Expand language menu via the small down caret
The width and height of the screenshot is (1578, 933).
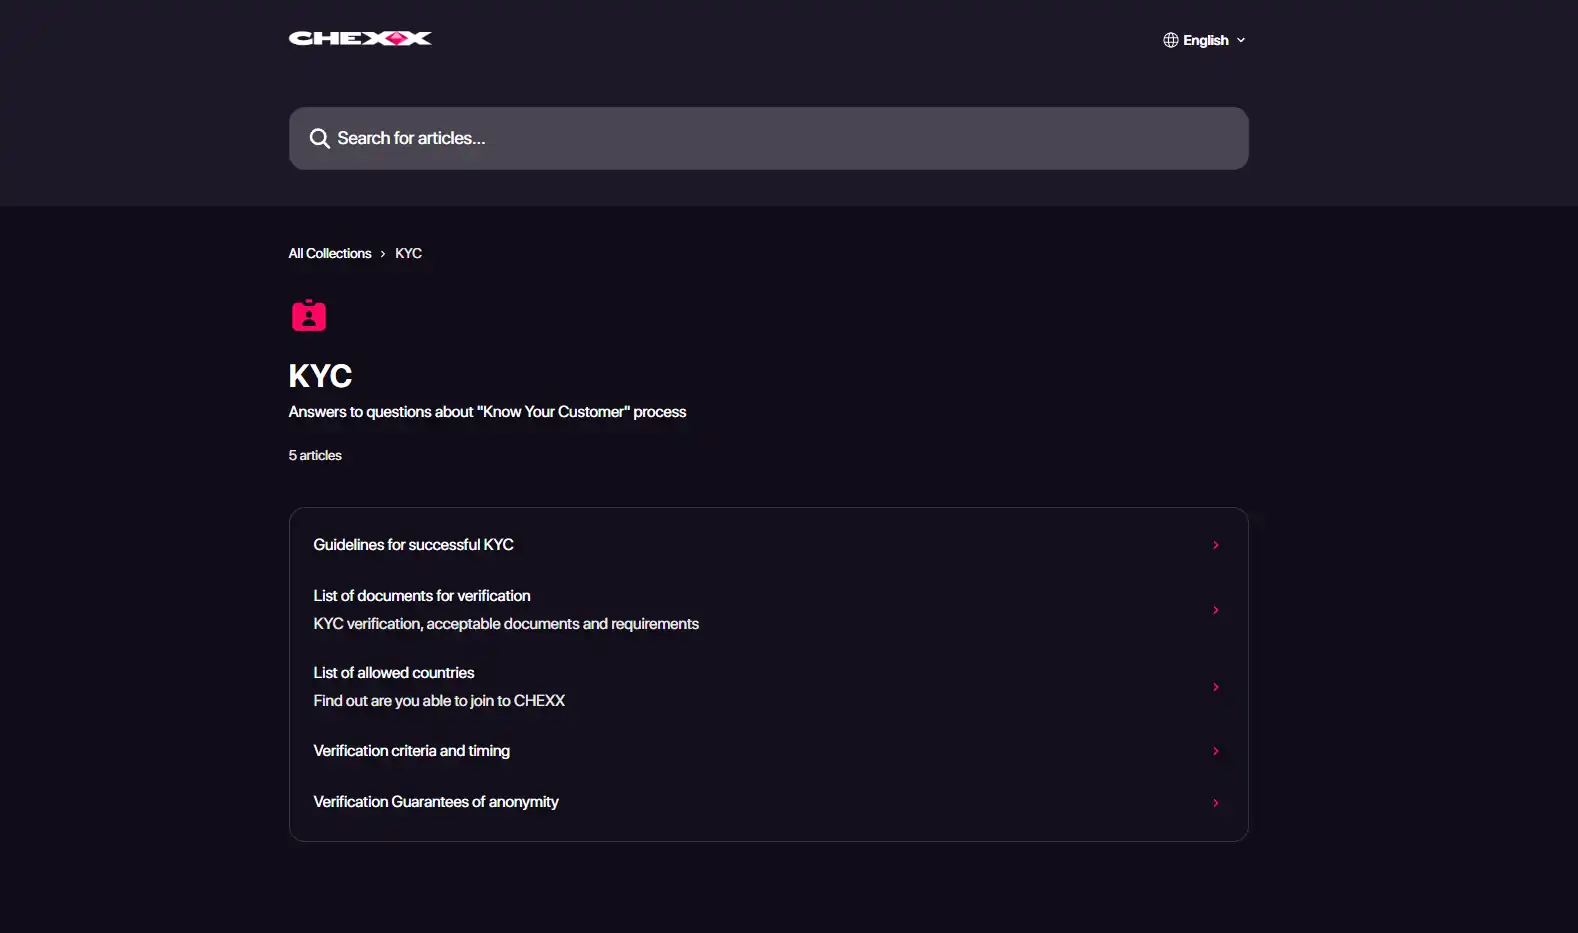(x=1241, y=40)
